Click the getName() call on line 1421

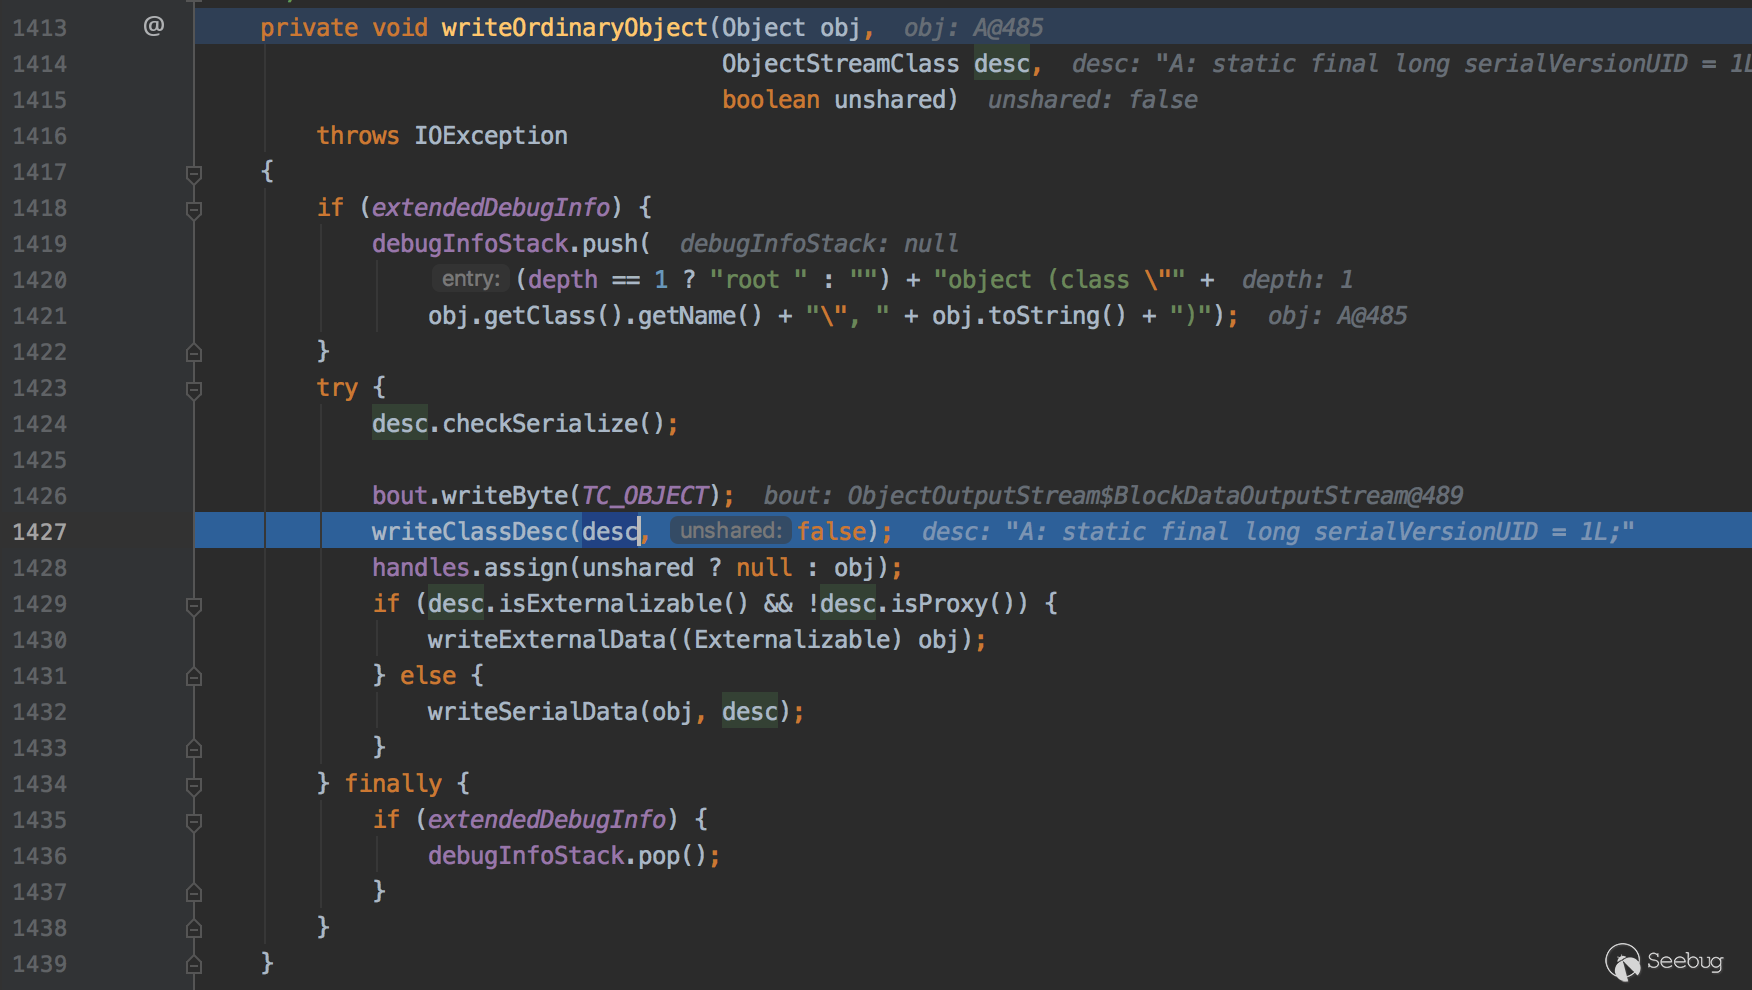click(701, 315)
